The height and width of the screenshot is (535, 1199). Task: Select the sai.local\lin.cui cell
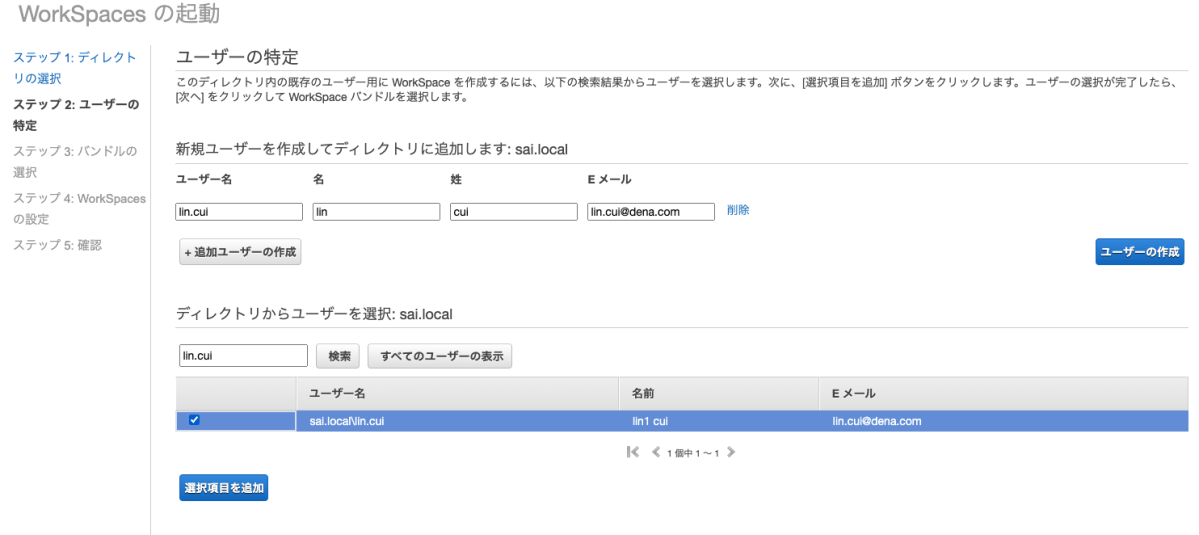tap(457, 421)
